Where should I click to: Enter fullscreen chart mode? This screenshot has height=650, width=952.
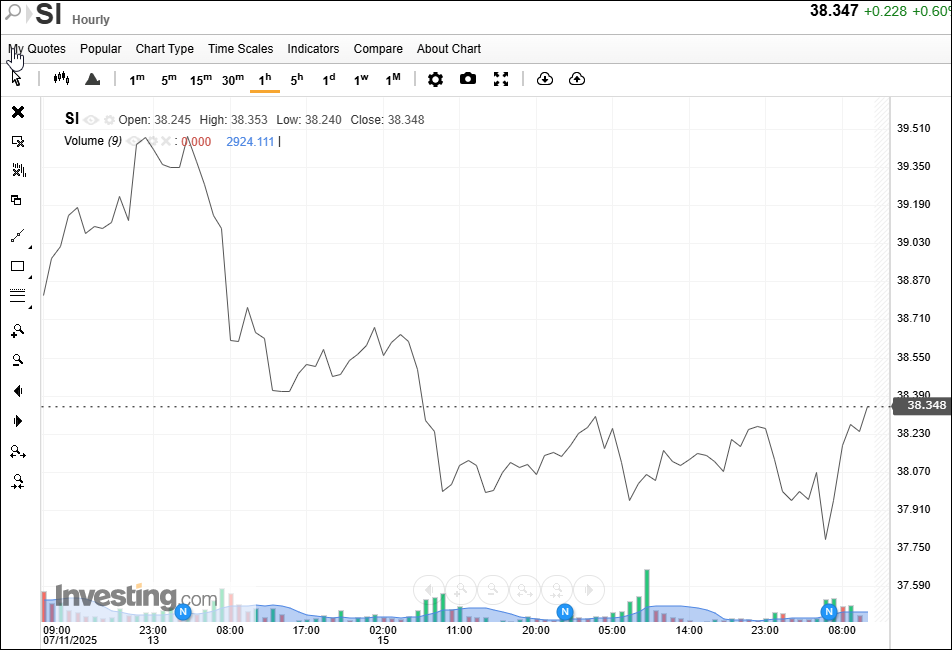click(x=501, y=79)
